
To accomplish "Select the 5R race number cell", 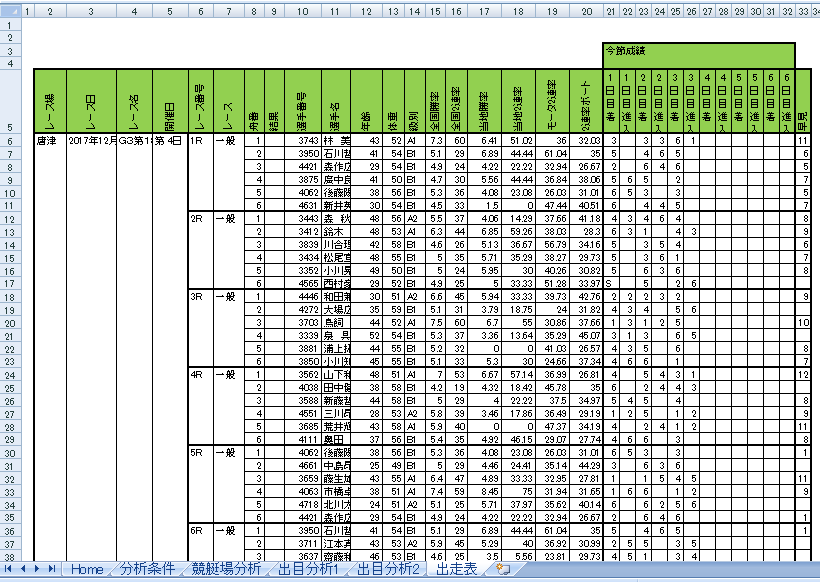I will click(201, 453).
